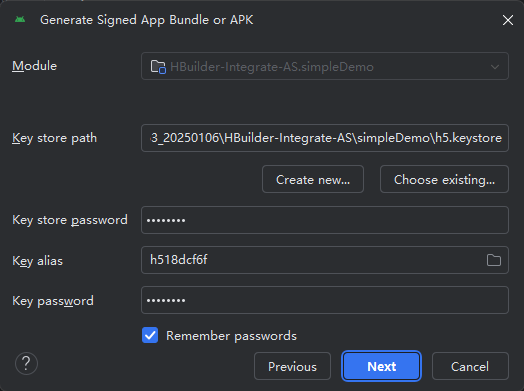Focus the Key store path field
This screenshot has height=391, width=524.
[325, 138]
